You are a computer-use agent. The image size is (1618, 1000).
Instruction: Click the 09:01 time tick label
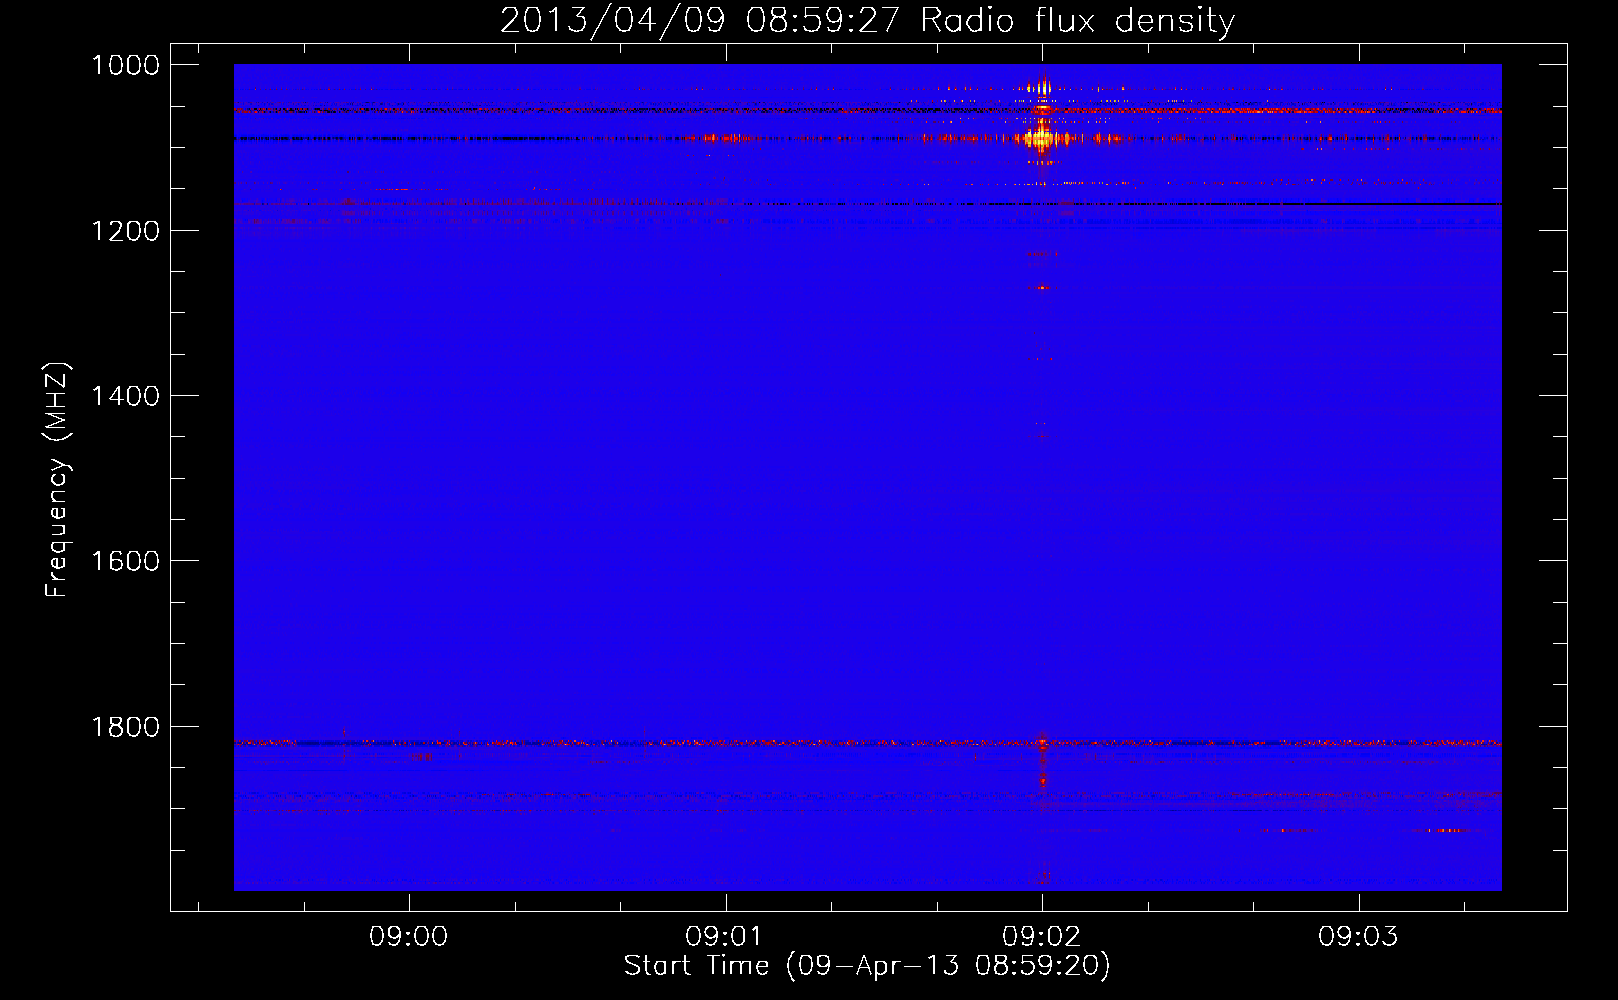pyautogui.click(x=724, y=937)
